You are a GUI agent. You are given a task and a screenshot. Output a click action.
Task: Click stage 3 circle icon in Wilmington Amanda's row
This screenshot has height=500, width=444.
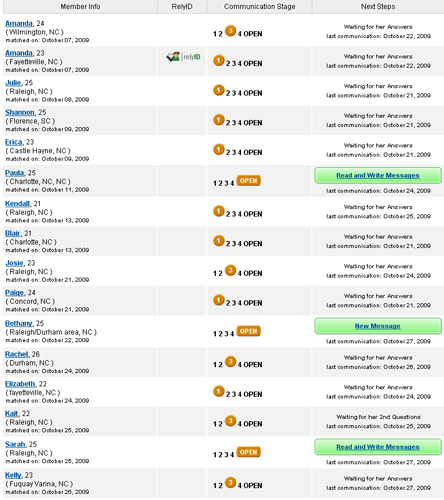coord(230,31)
